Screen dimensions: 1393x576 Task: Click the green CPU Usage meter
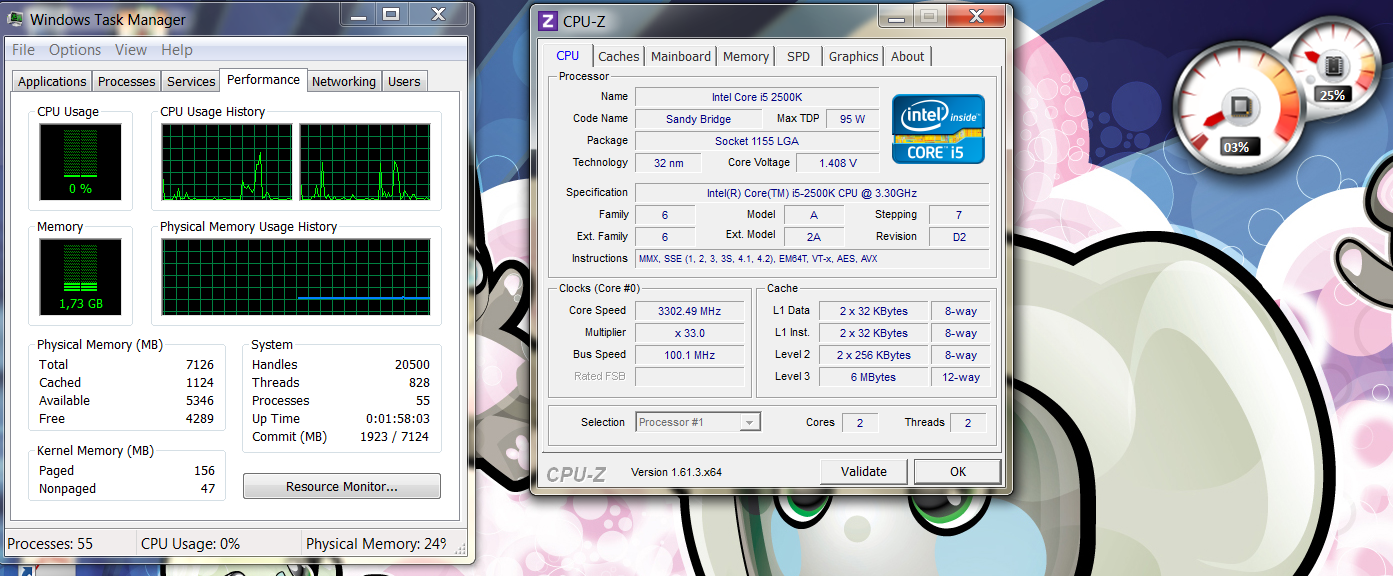pyautogui.click(x=80, y=160)
